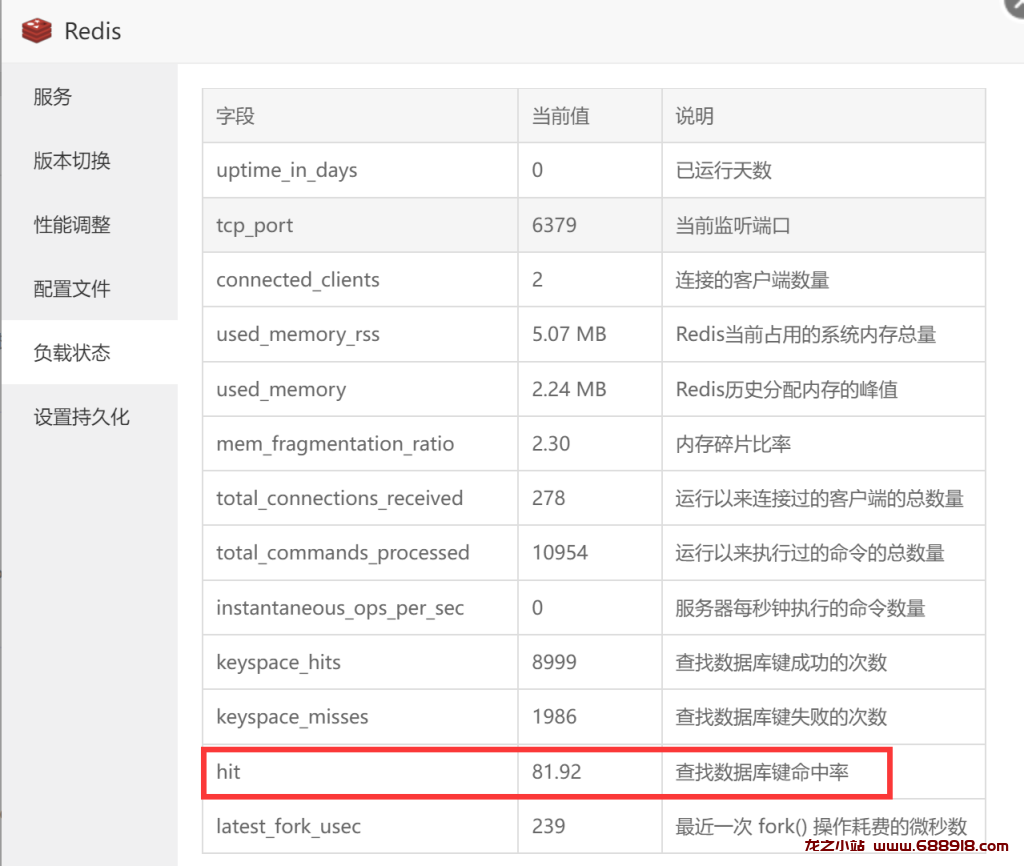1024x866 pixels.
Task: Click description 运行以来连接过的客户端的总数量
Action: (x=820, y=498)
